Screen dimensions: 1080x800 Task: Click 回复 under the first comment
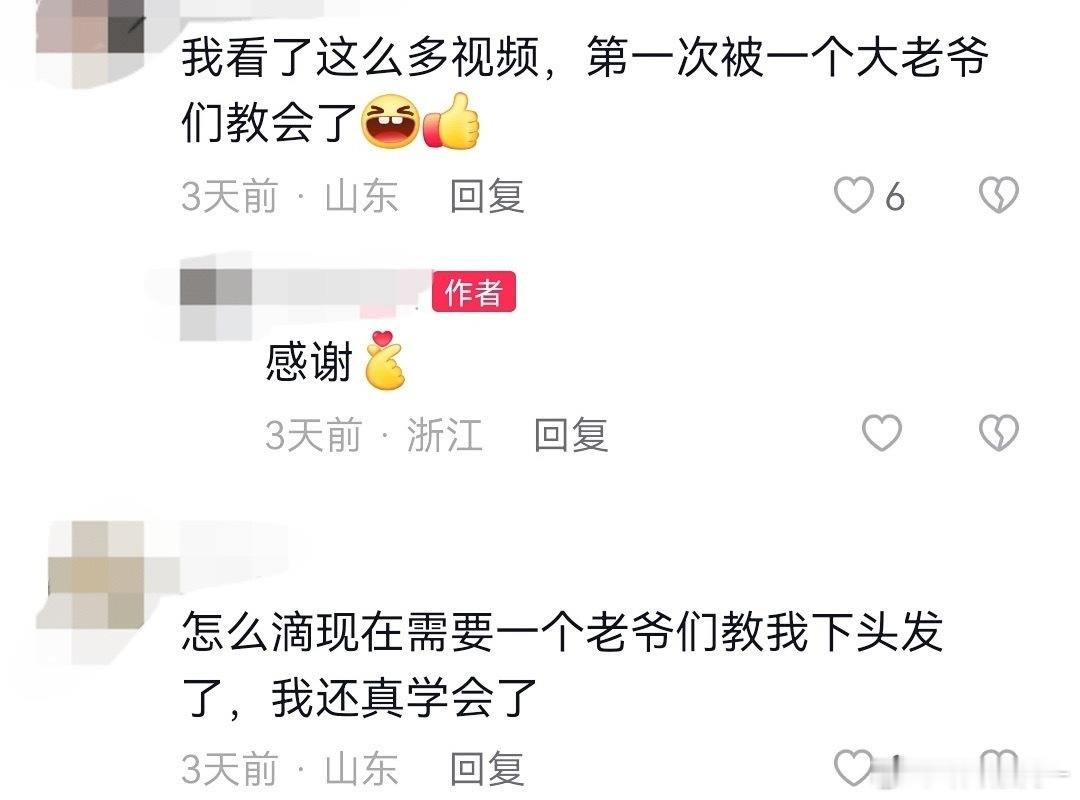pos(487,196)
